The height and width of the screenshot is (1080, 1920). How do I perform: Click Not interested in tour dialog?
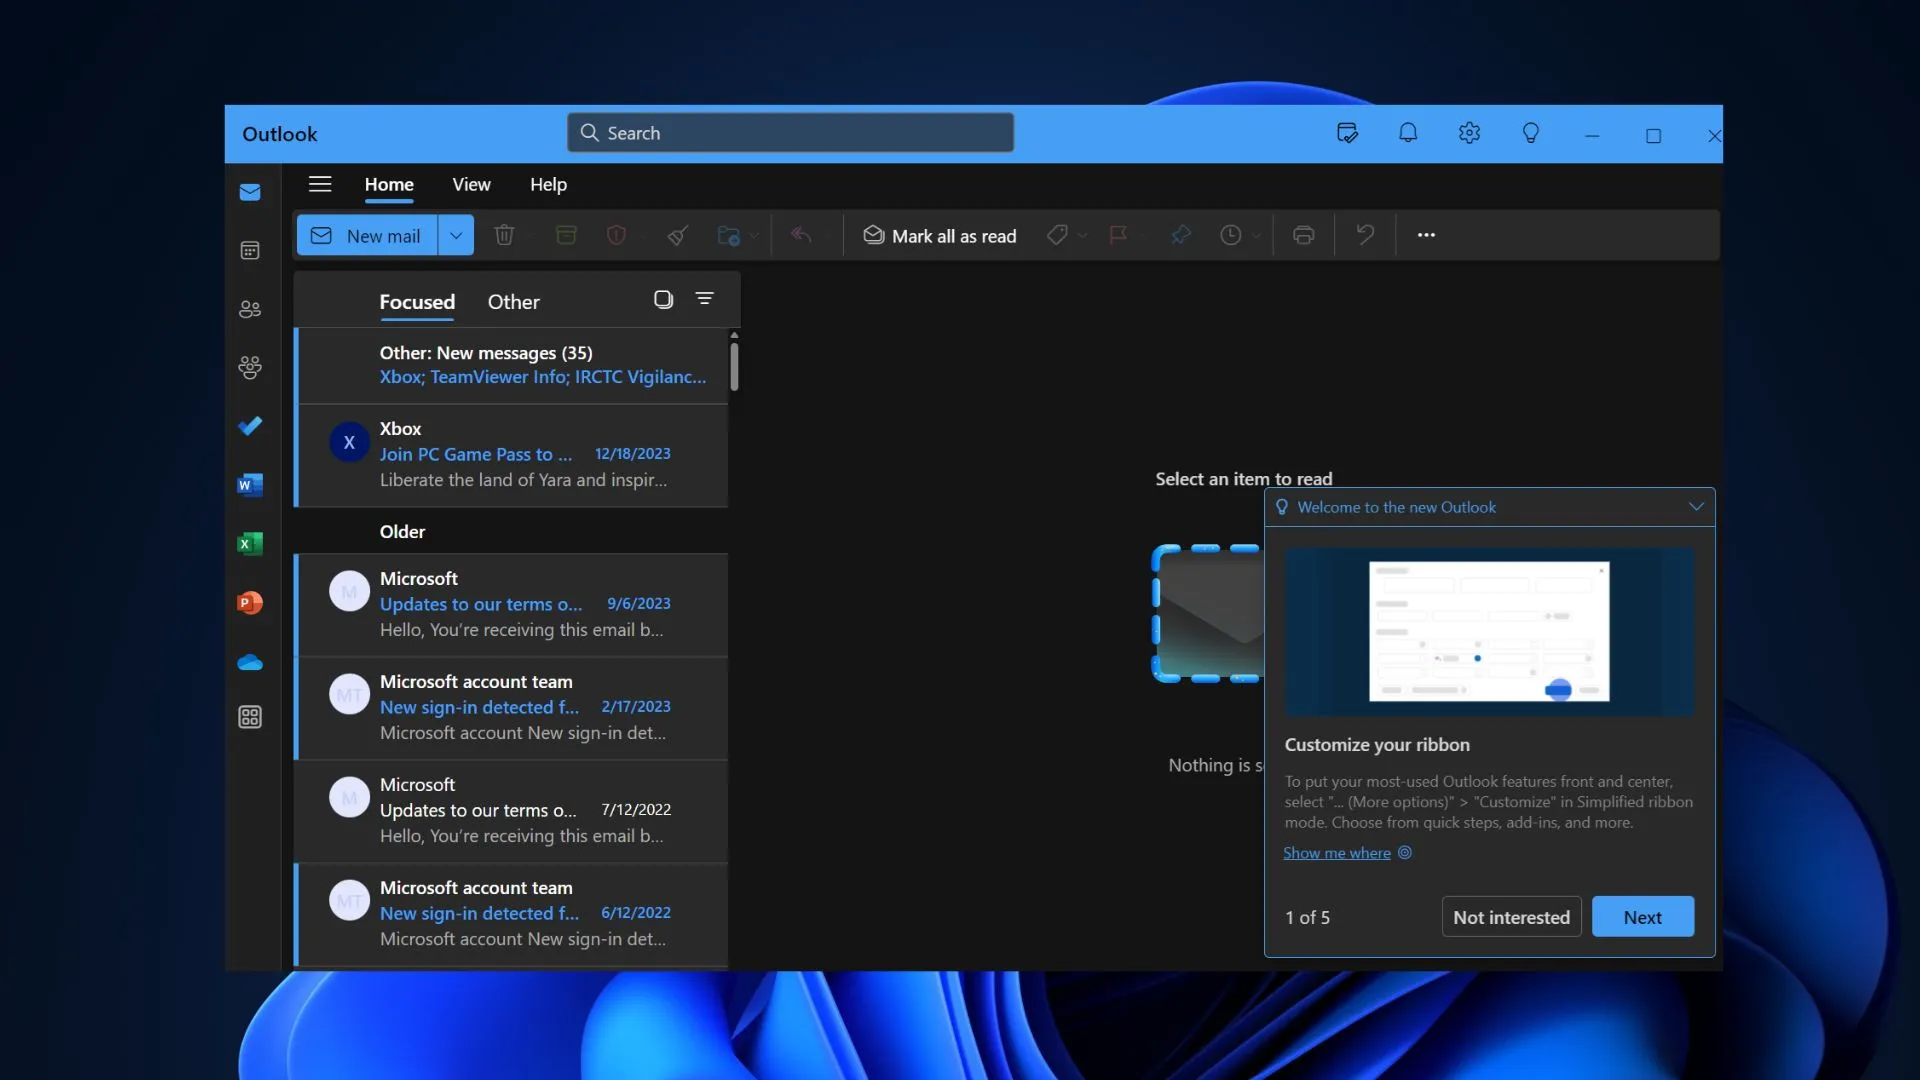click(x=1511, y=915)
